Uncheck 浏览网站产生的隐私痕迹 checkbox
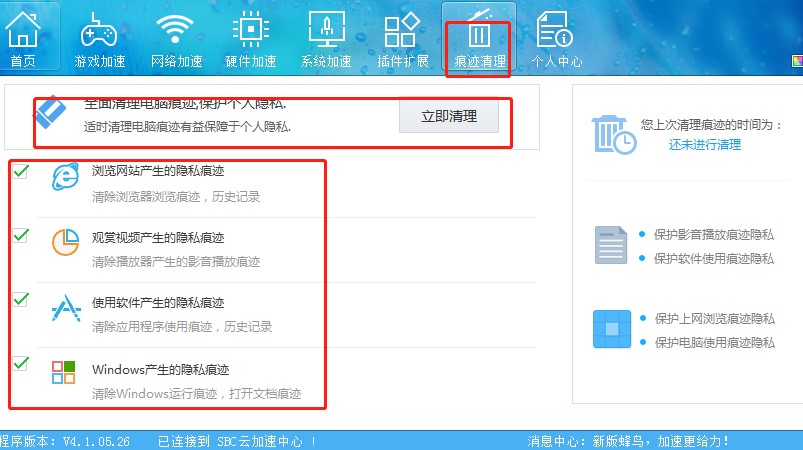Screen dimensions: 803x450 pos(21,173)
